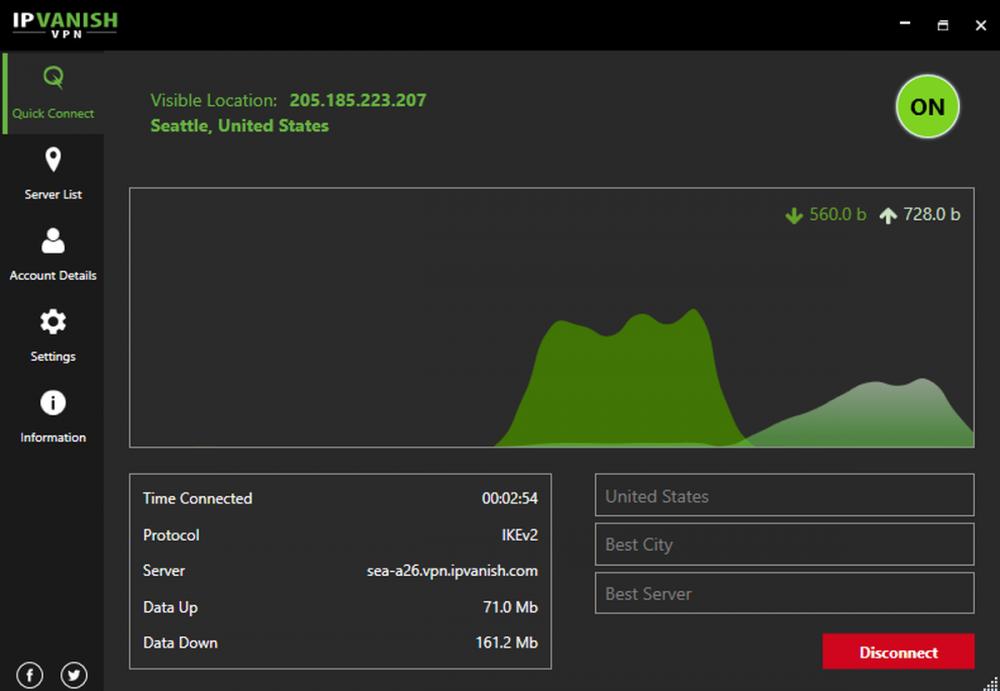Viewport: 1000px width, 691px height.
Task: Click the Settings gear icon
Action: pos(53,322)
